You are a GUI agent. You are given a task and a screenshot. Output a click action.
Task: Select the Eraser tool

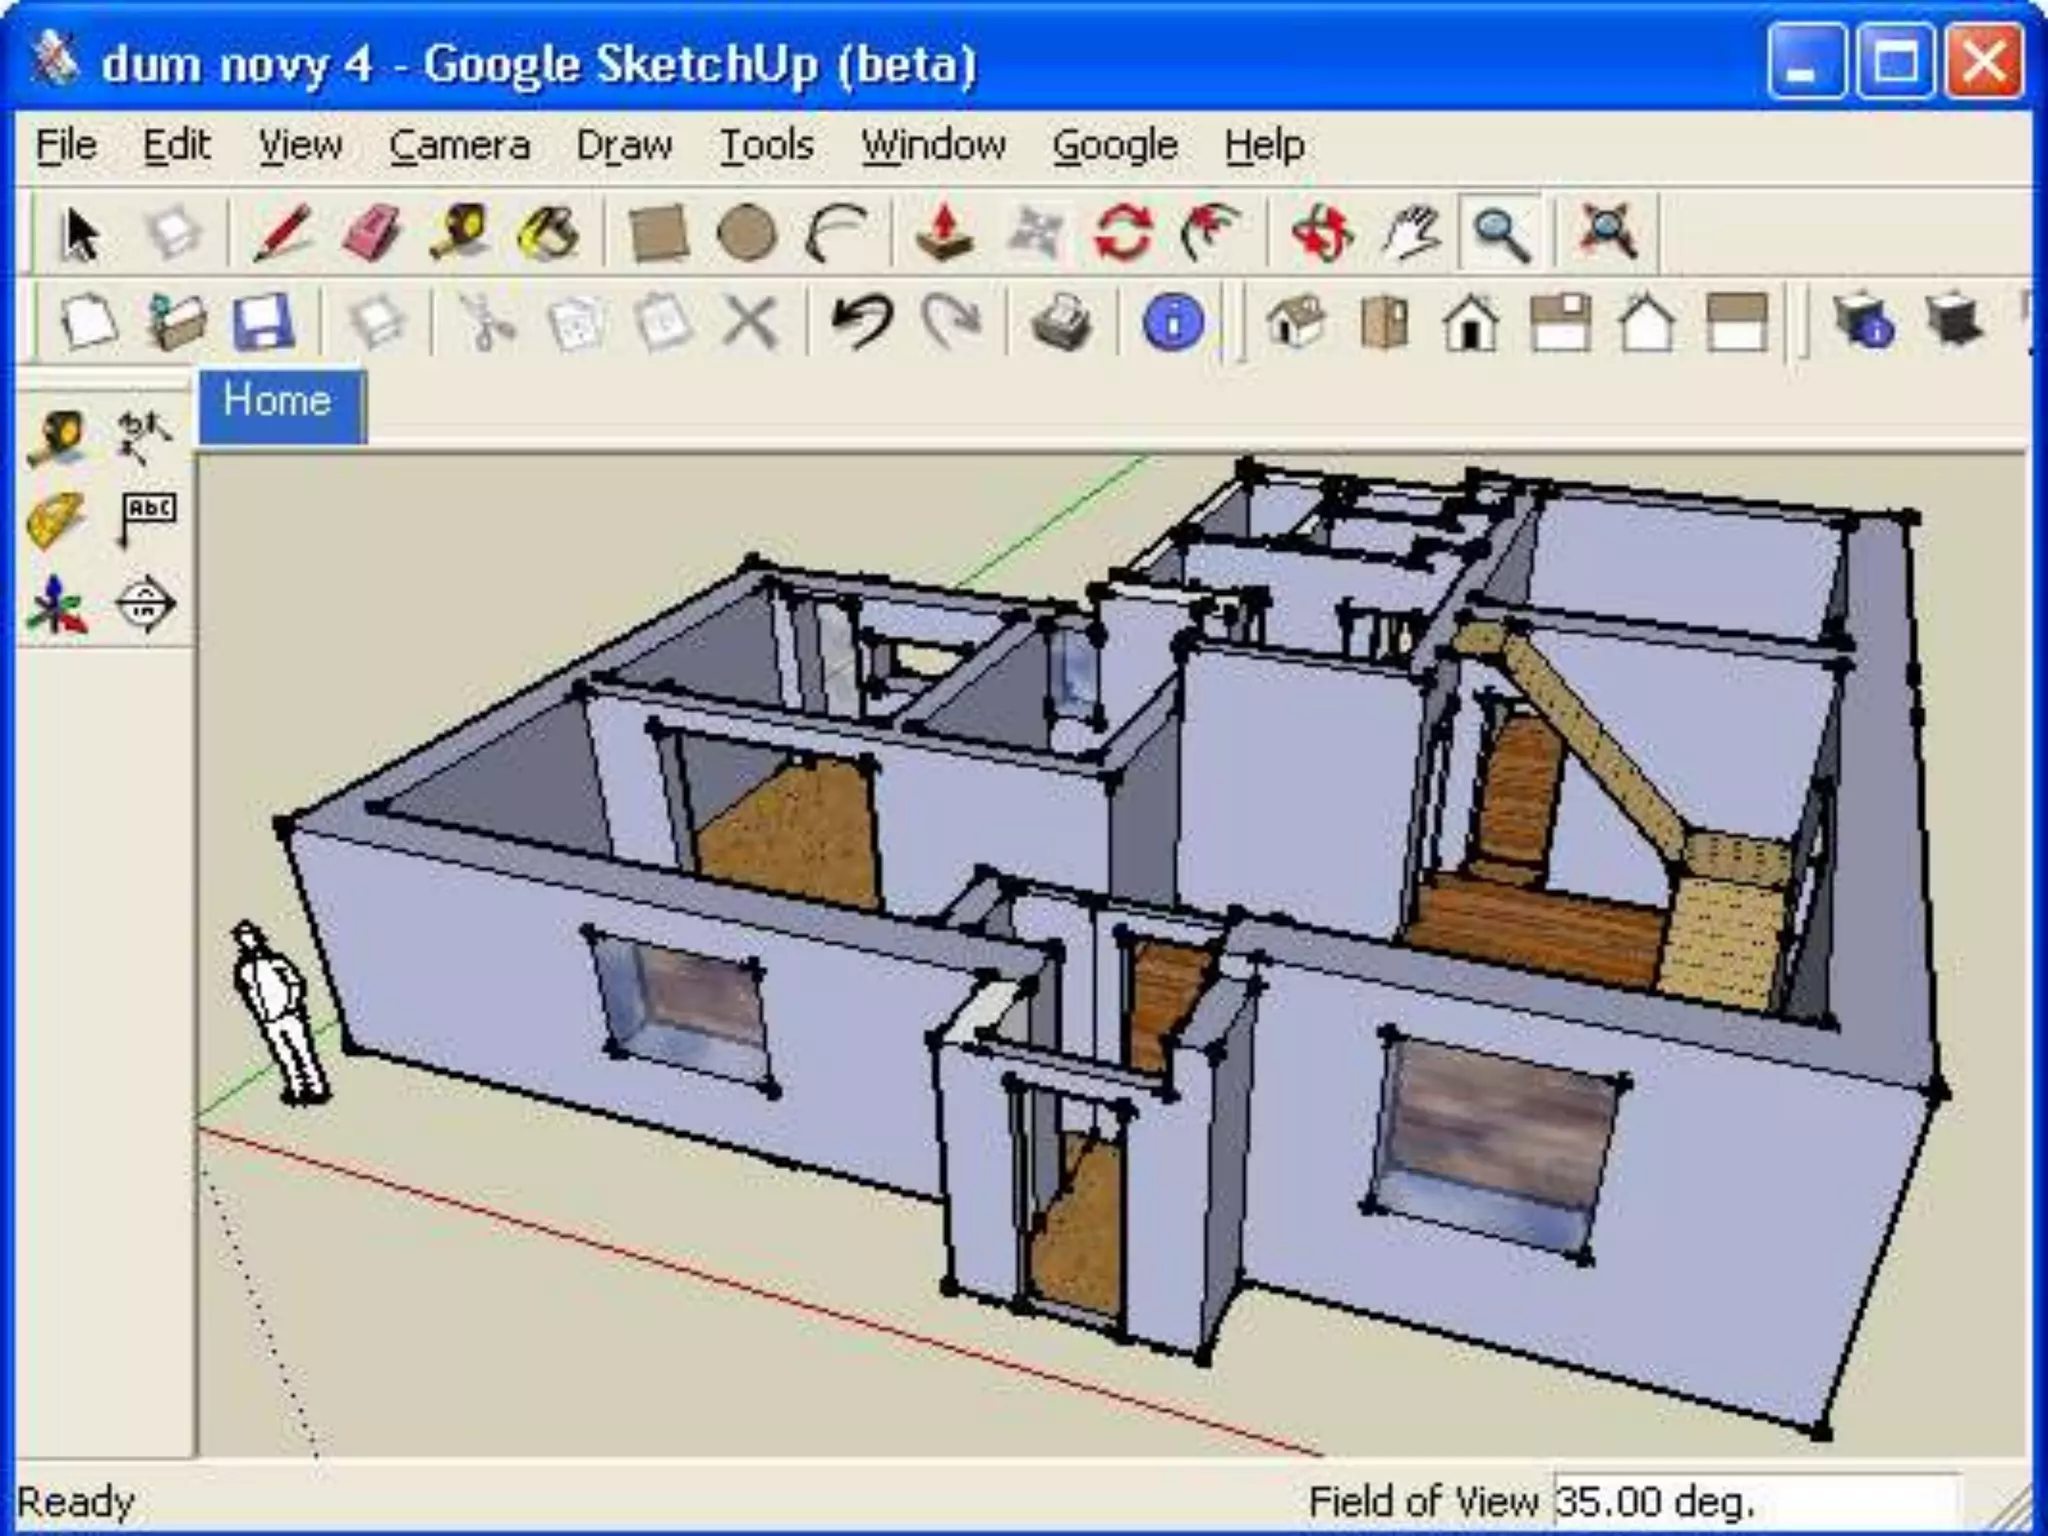coord(370,234)
